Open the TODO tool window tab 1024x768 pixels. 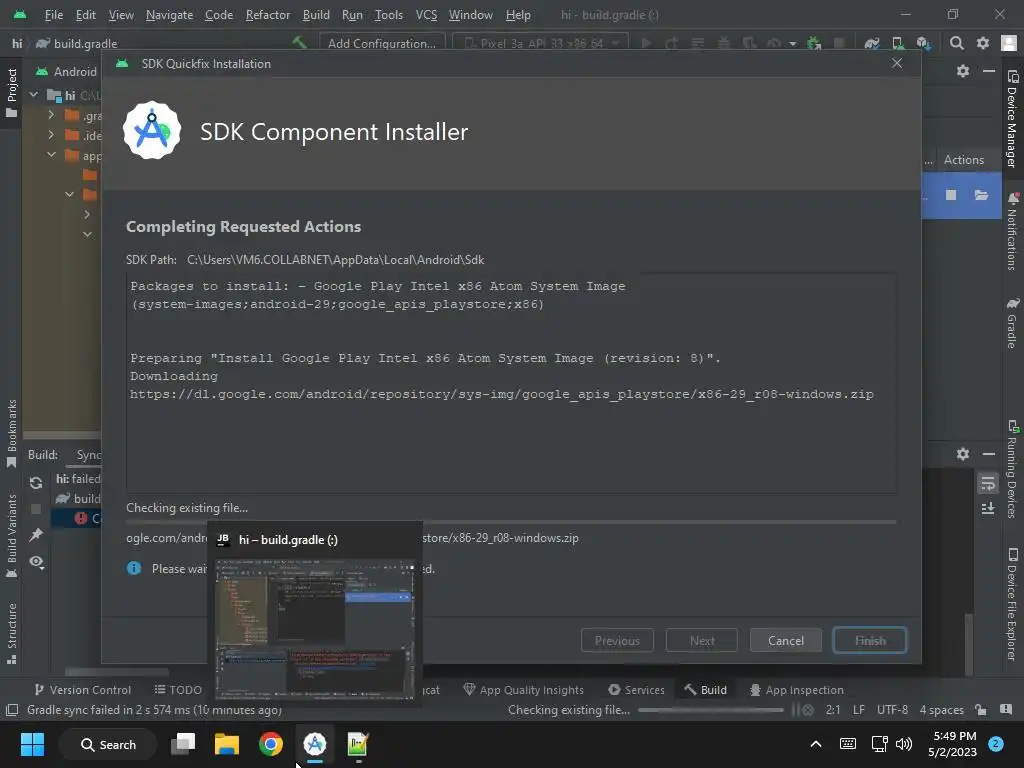click(178, 690)
